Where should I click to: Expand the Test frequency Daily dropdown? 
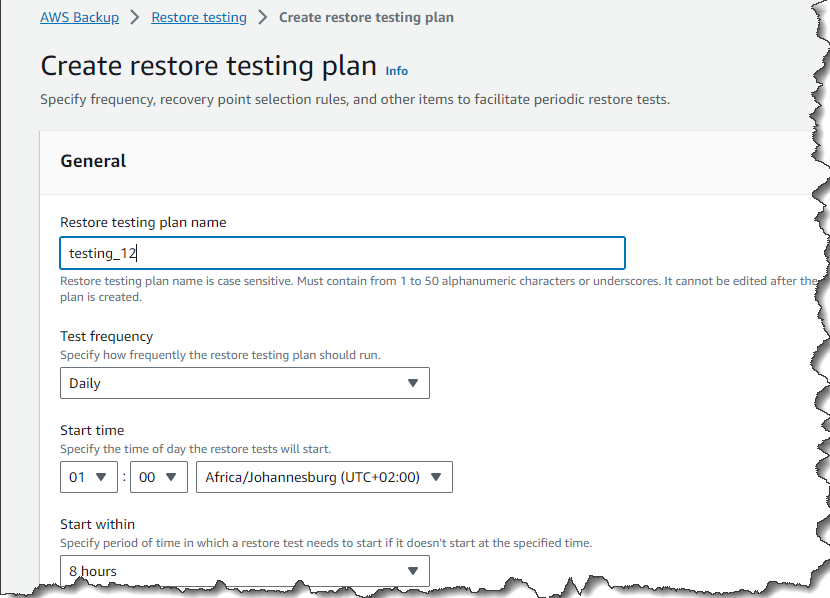244,383
